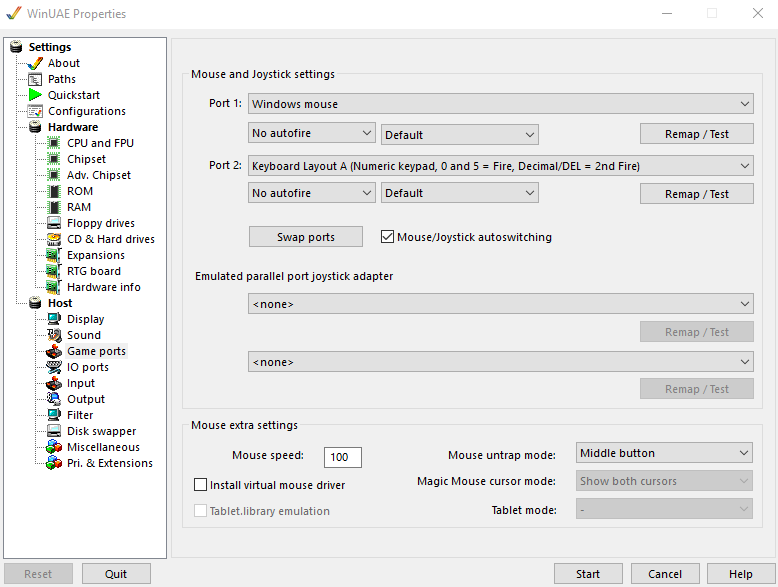Open Mouse untrap mode dropdown
This screenshot has height=587, width=778.
coord(664,453)
